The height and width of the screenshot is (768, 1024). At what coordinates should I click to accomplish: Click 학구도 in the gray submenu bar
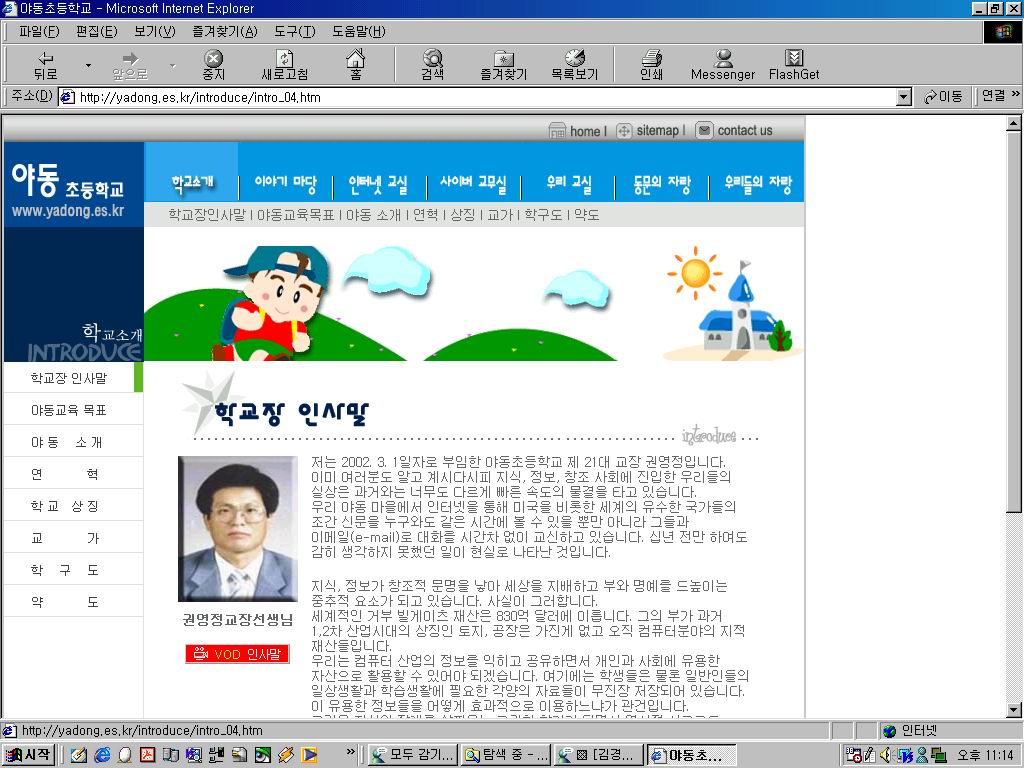point(543,214)
